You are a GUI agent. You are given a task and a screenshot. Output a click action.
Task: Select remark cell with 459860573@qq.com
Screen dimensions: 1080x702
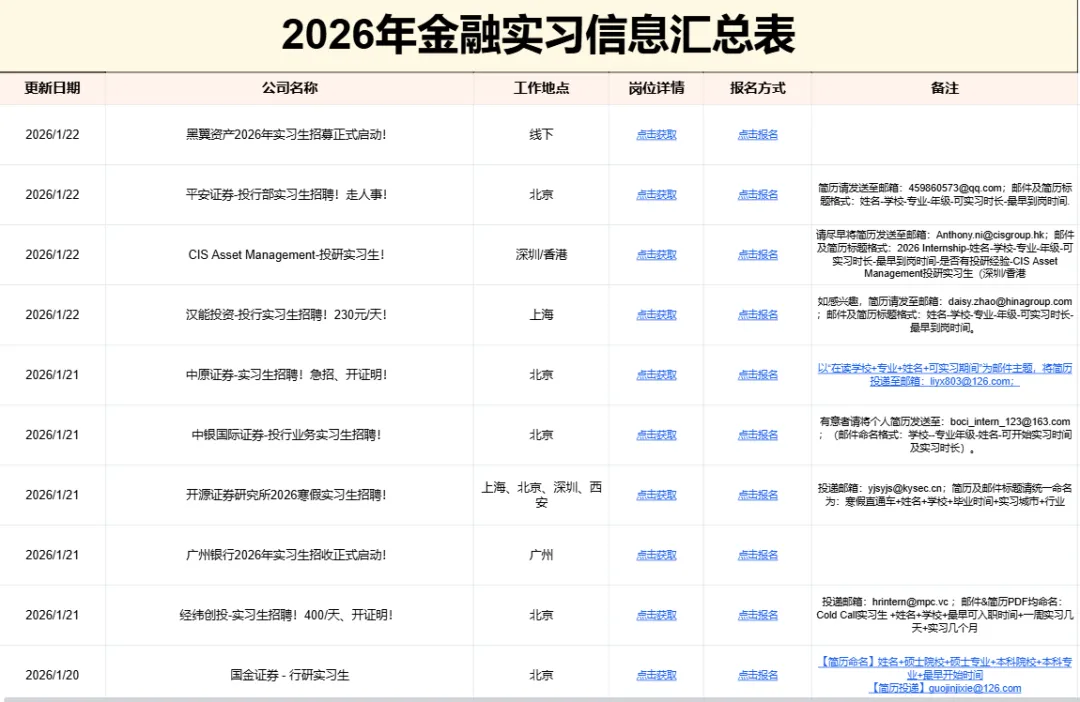click(x=944, y=195)
